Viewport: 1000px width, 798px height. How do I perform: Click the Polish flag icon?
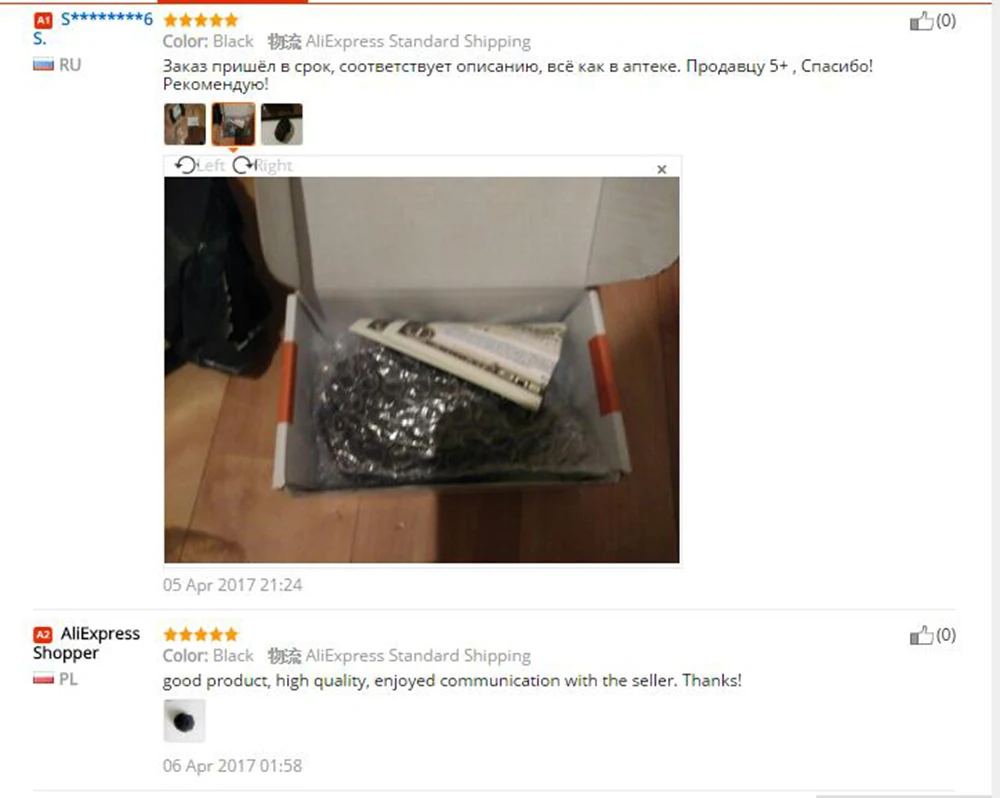tap(43, 679)
